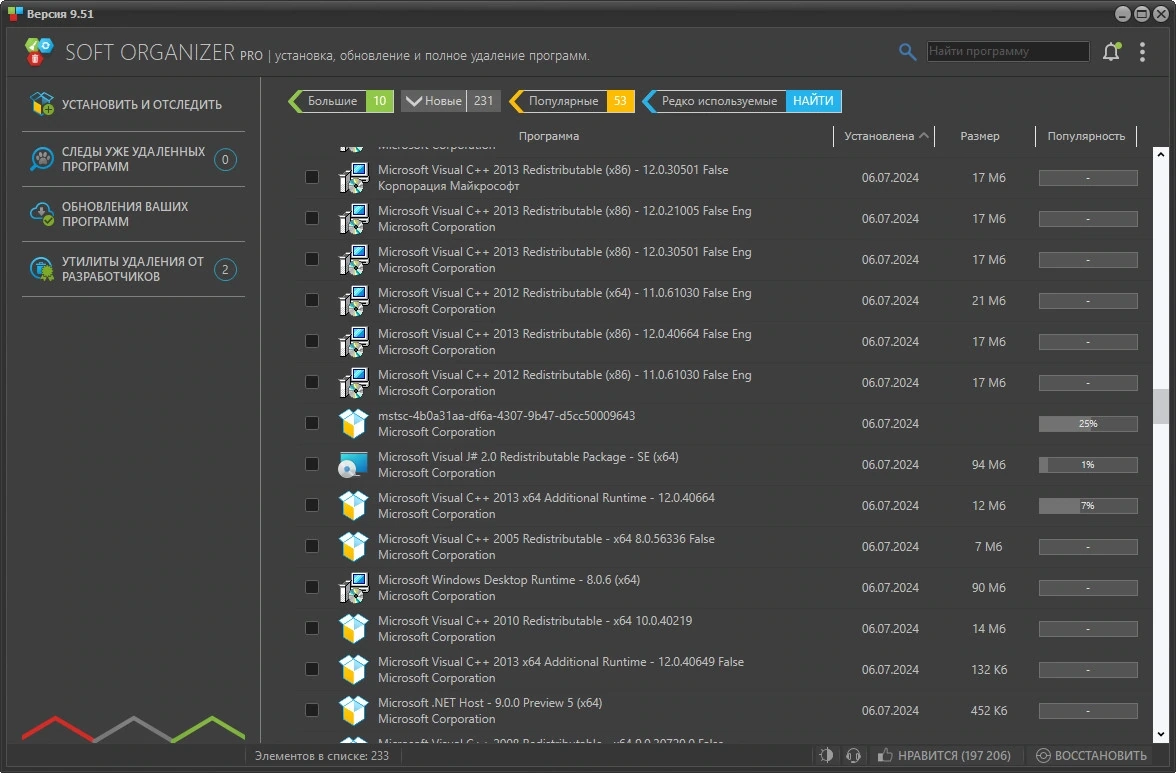Viewport: 1176px width, 773px height.
Task: Check Microsoft Windows Desktop Runtime 8.0.6
Action: click(311, 587)
